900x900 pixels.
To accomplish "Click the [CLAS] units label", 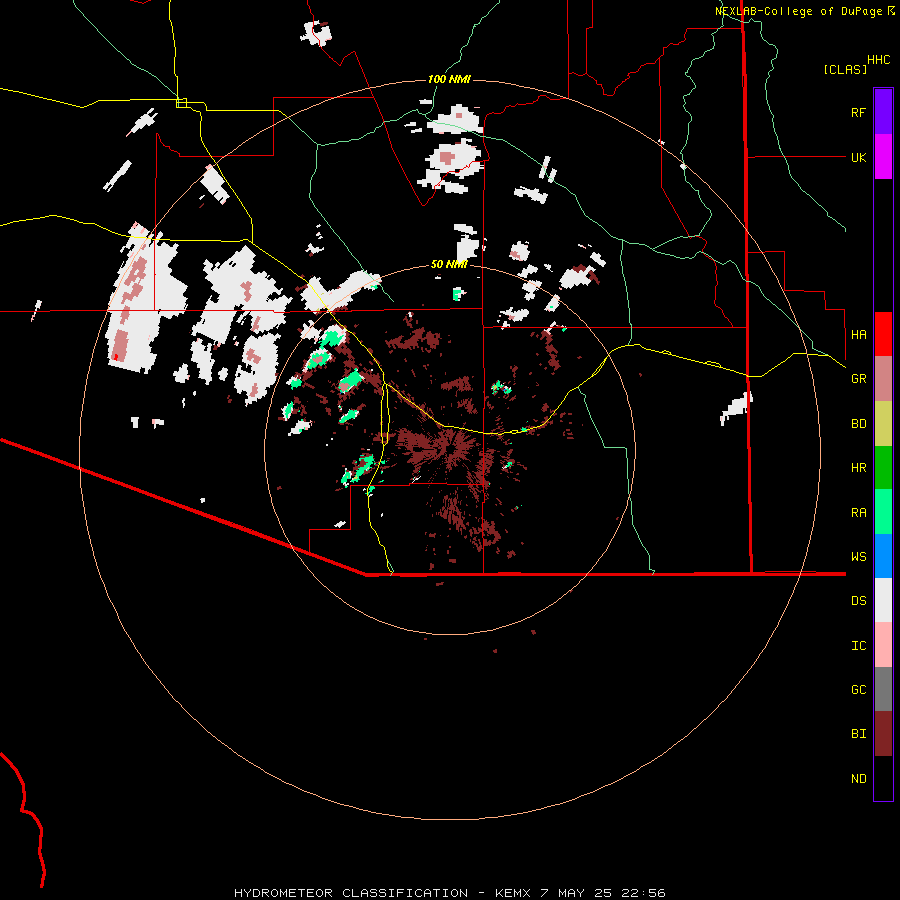I will point(845,69).
